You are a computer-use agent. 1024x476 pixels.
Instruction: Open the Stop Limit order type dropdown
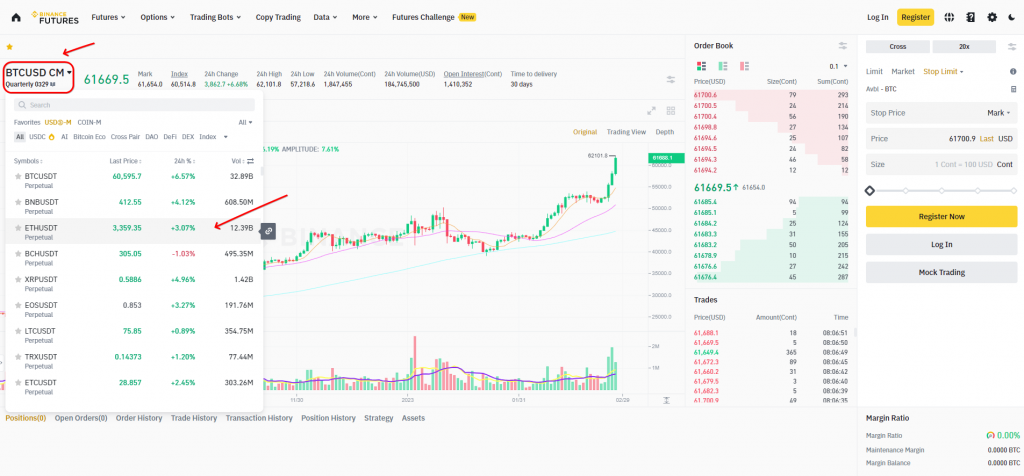tap(944, 71)
